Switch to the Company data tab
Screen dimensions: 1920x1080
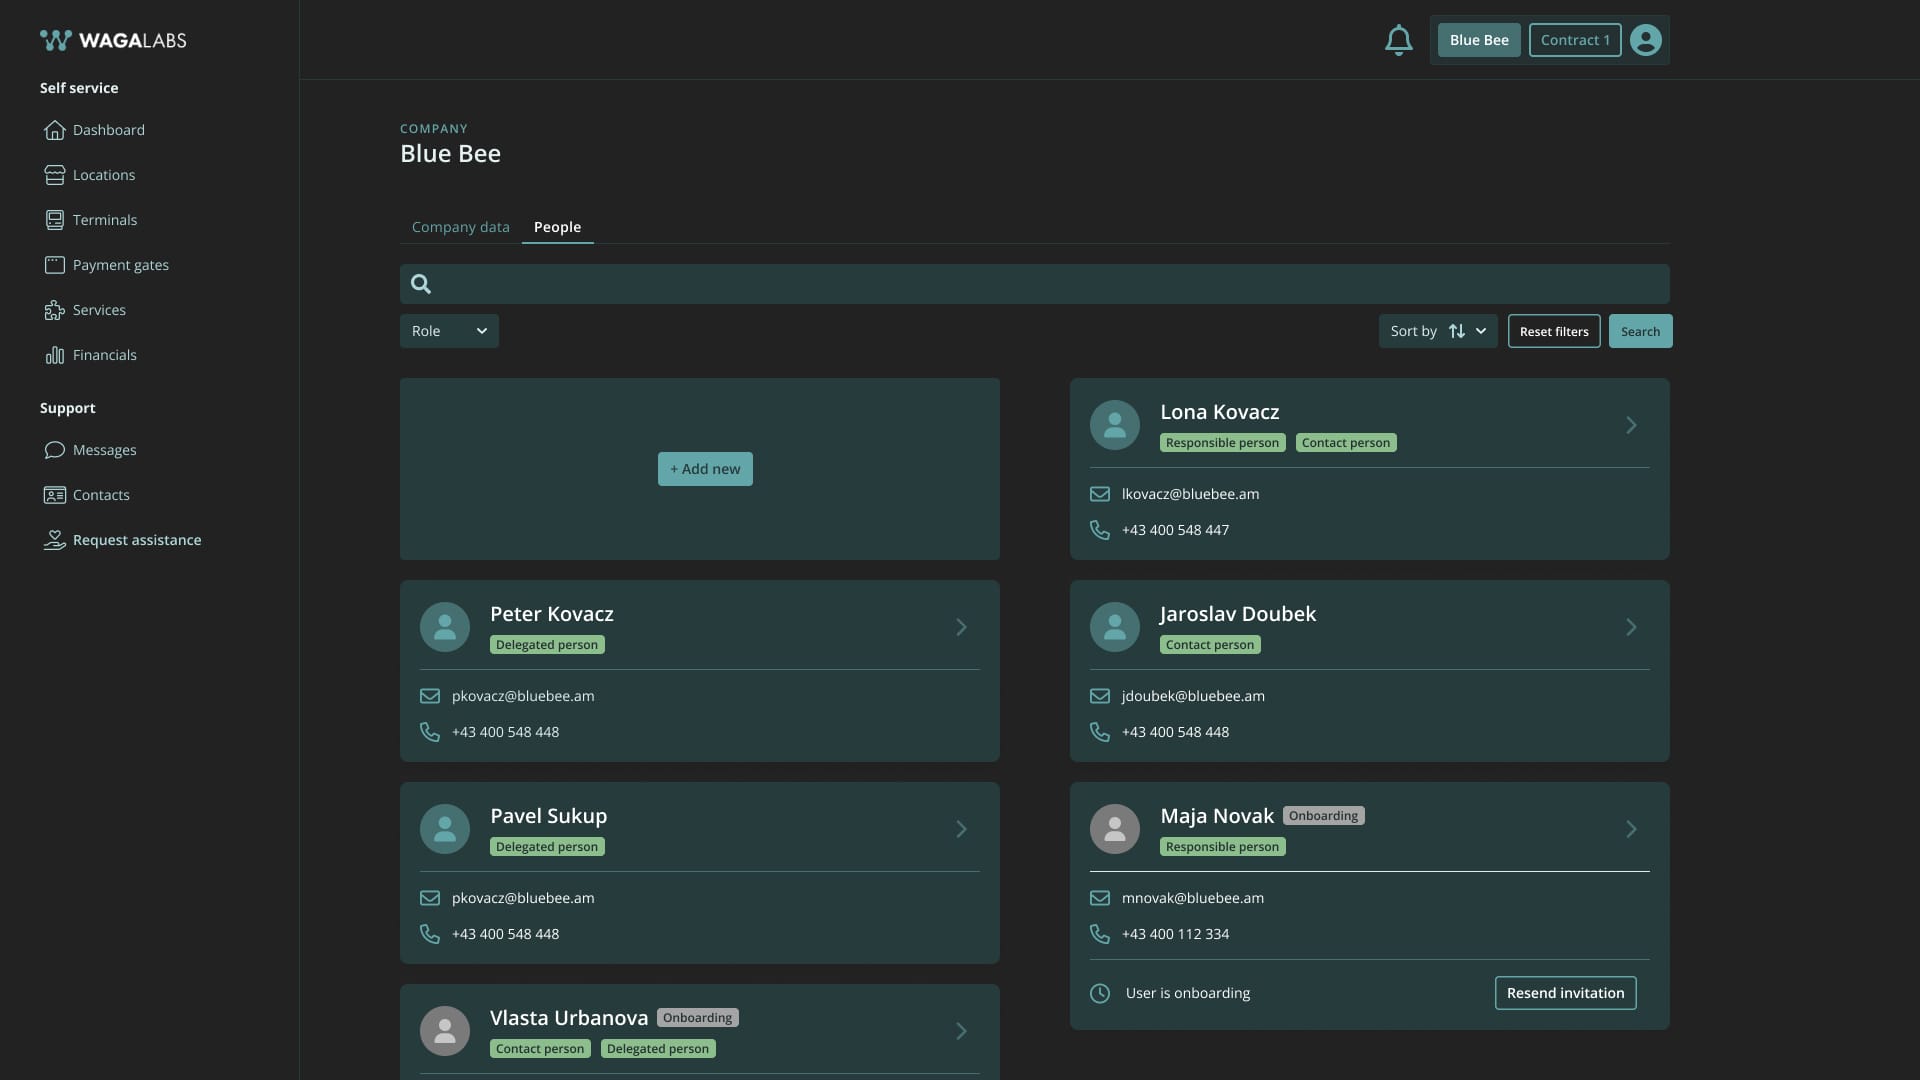(x=460, y=227)
